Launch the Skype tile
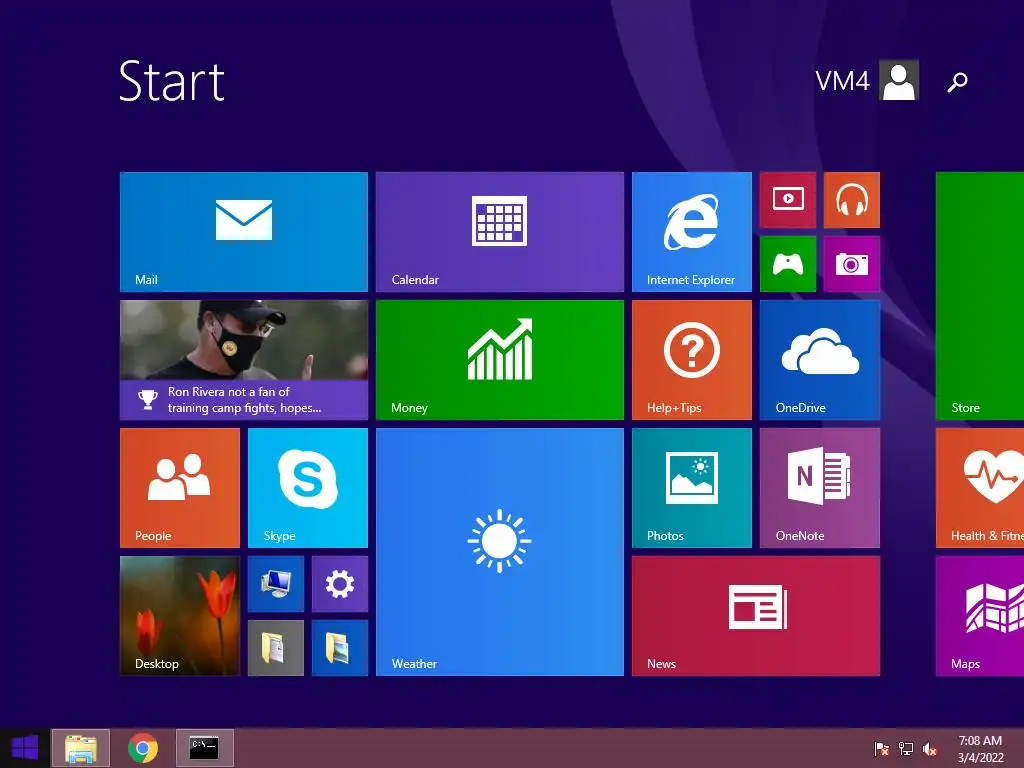The height and width of the screenshot is (768, 1024). coord(308,488)
